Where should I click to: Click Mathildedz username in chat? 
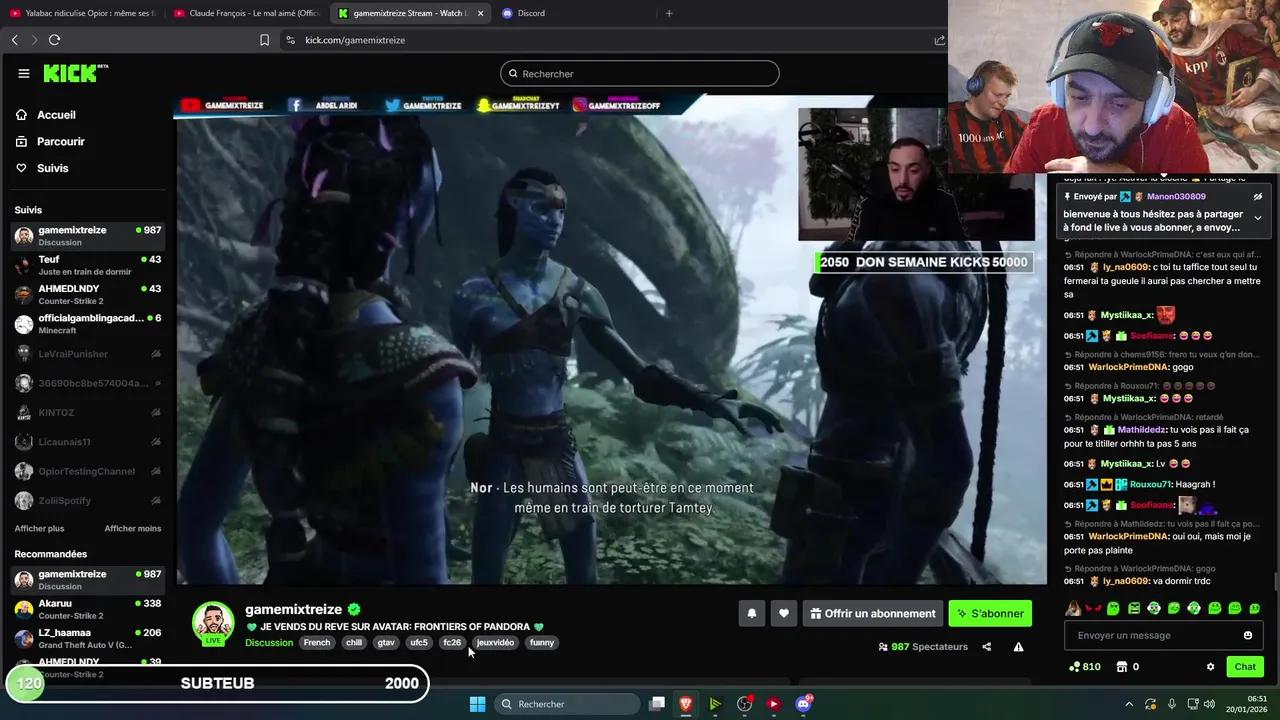(x=1143, y=430)
